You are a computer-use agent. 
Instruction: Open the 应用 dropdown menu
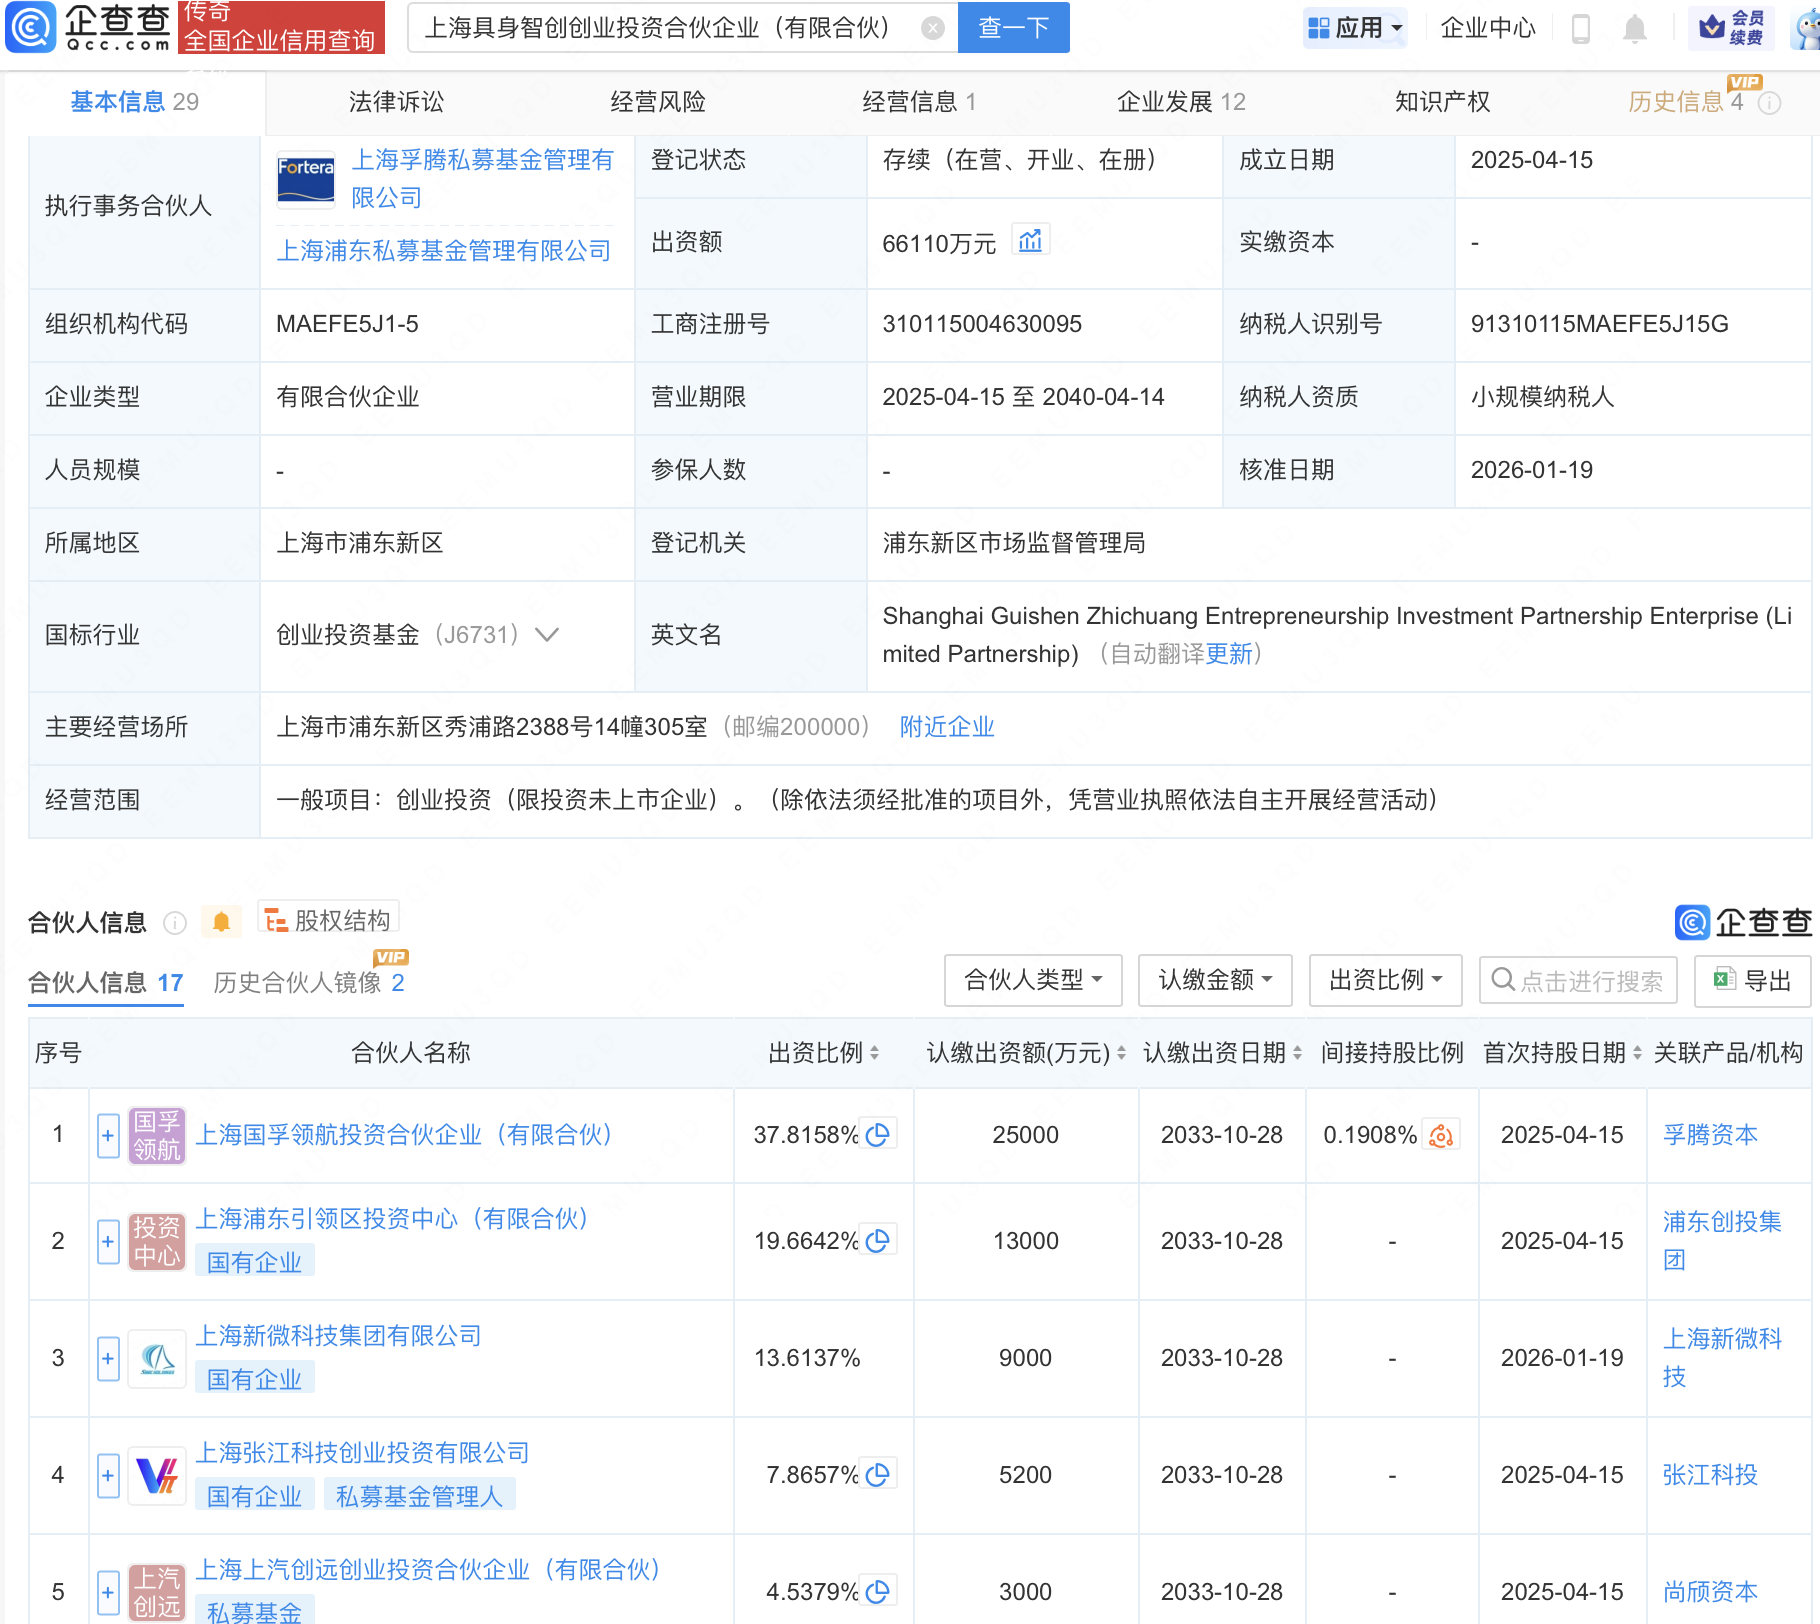1356,28
